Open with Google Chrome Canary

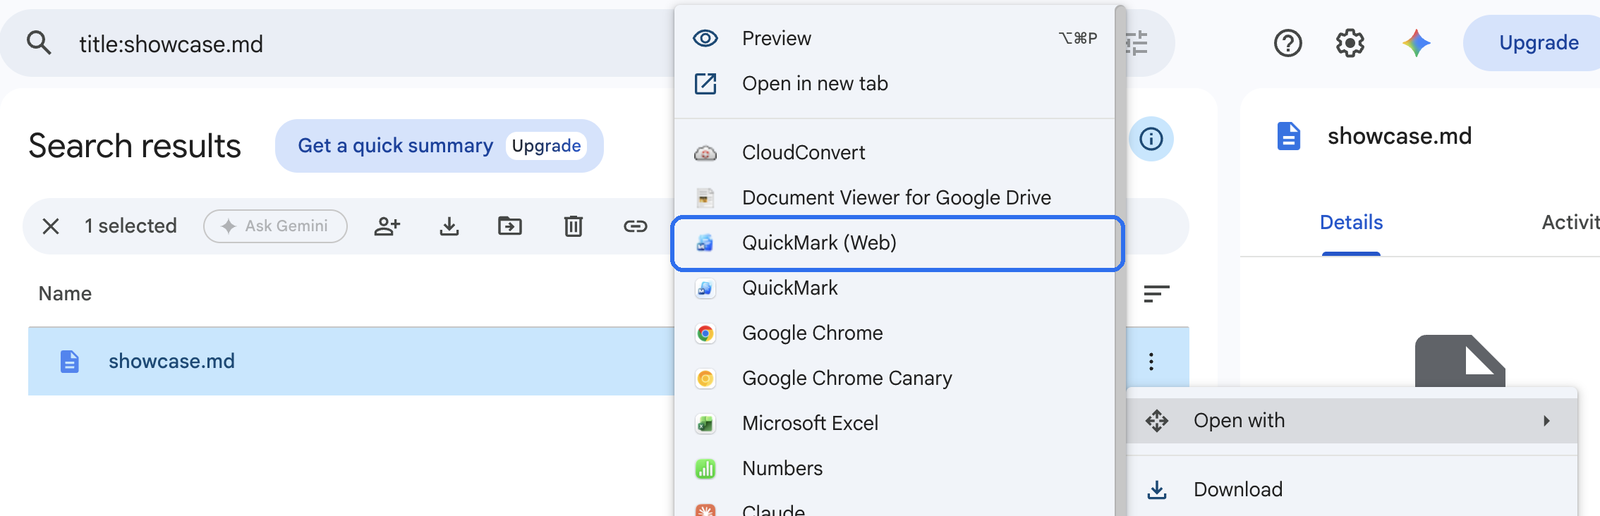point(895,378)
